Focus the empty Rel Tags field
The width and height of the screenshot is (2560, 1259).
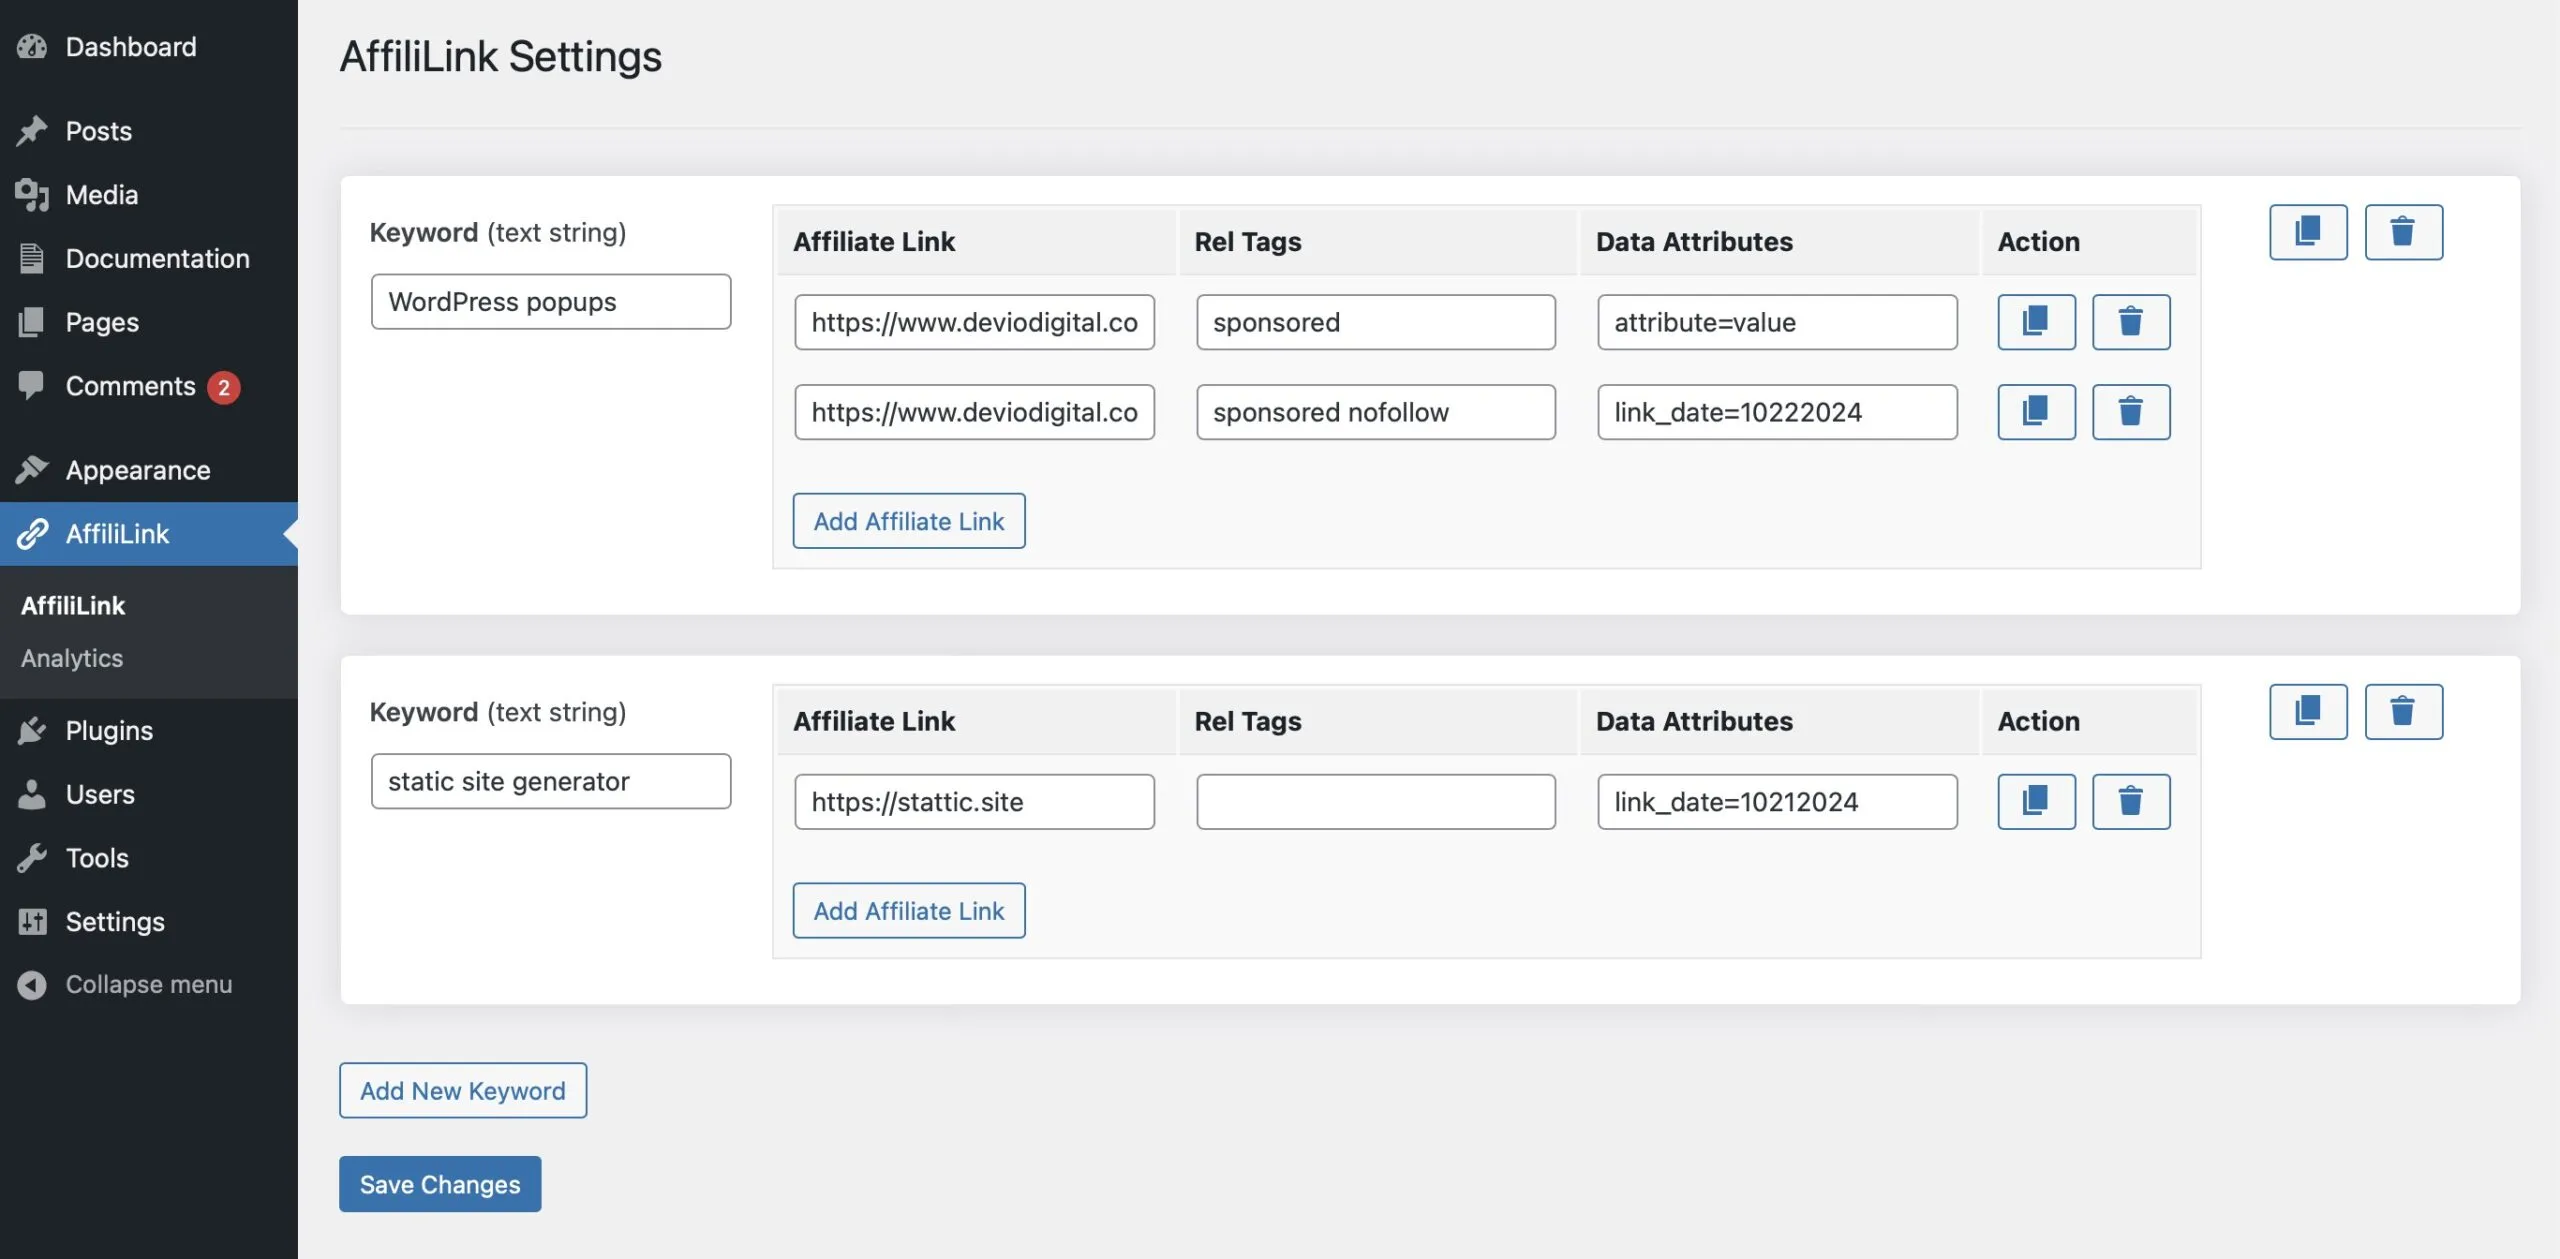[1375, 801]
